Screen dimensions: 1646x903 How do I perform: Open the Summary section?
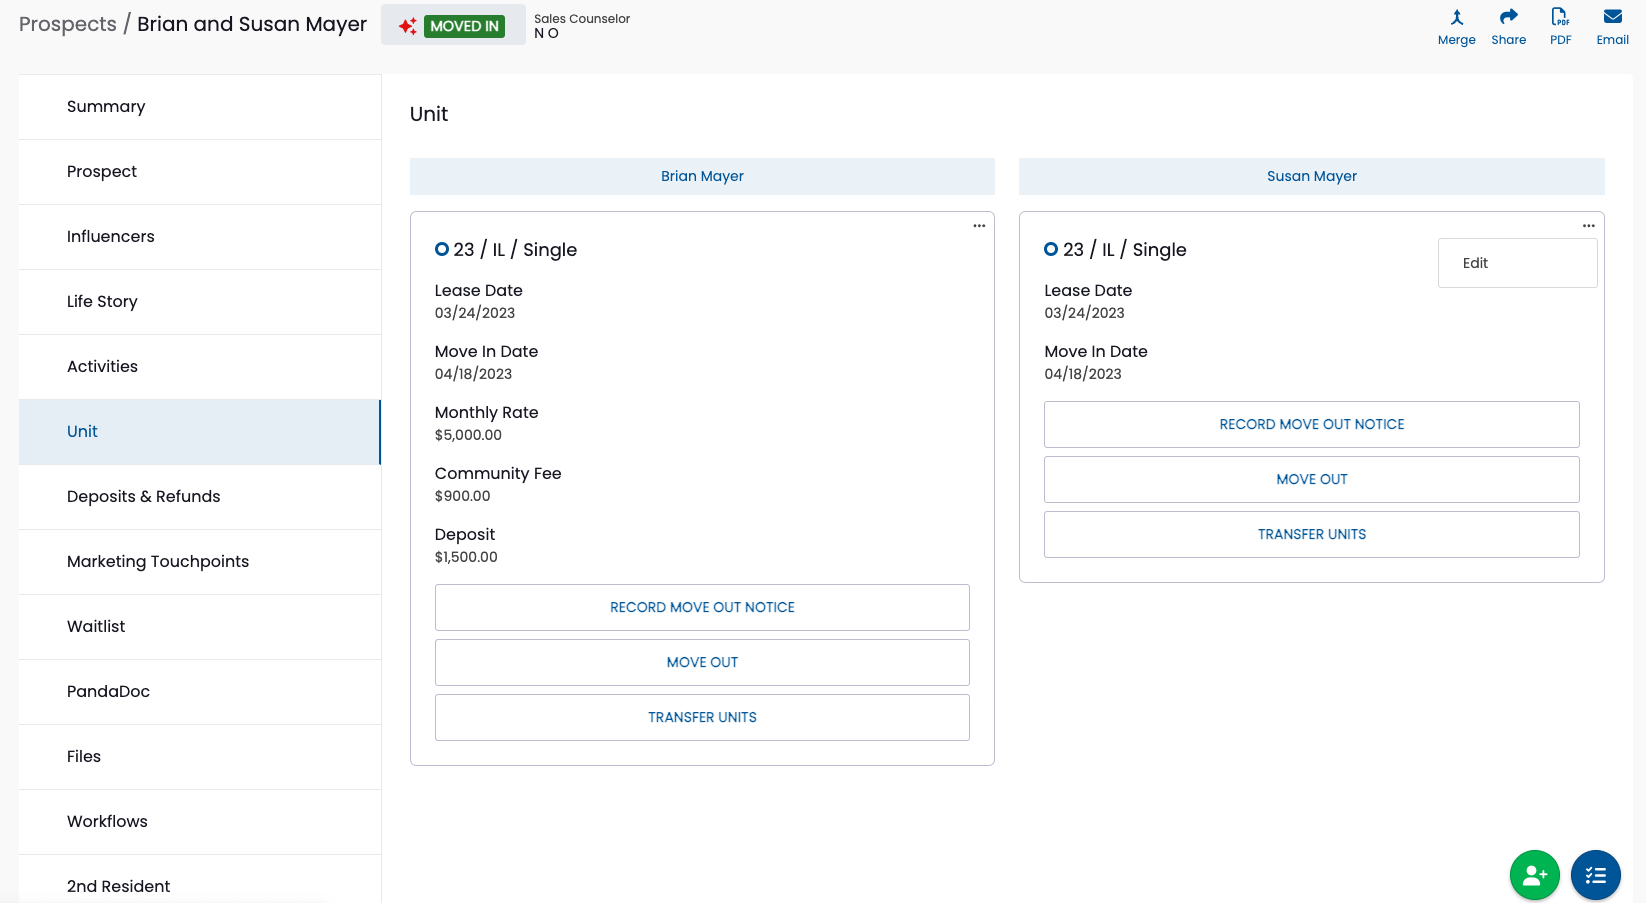[200, 107]
